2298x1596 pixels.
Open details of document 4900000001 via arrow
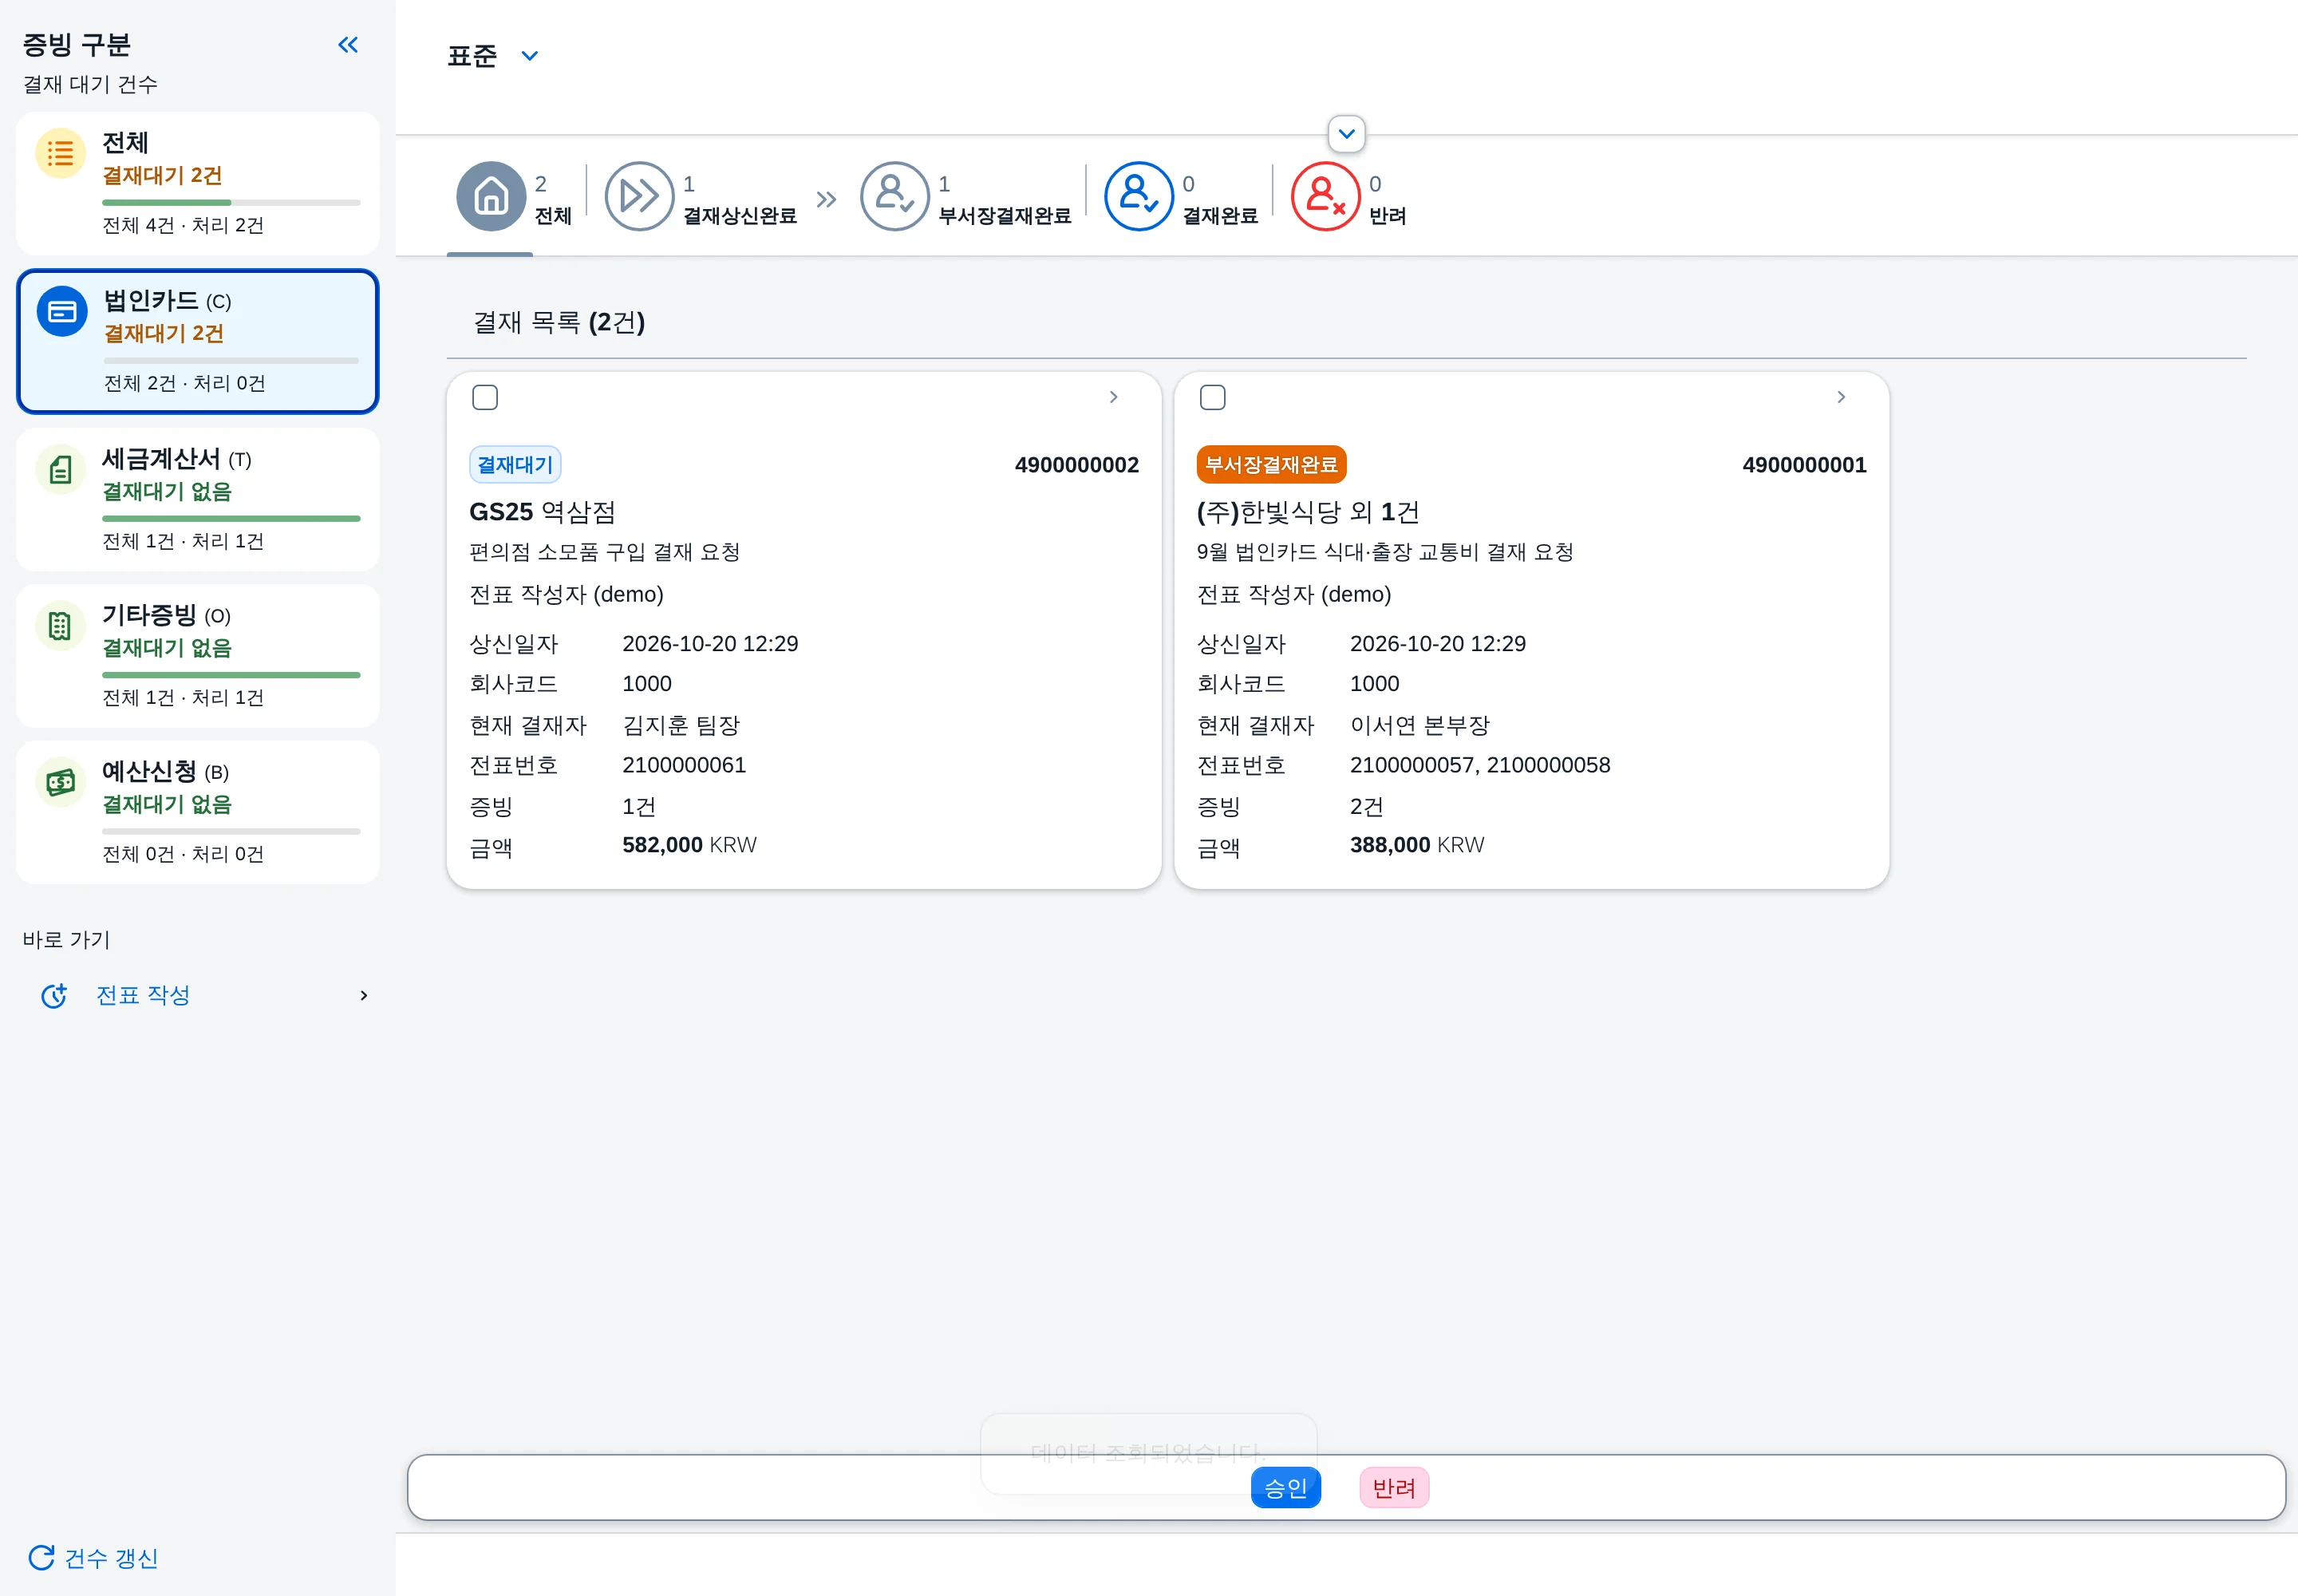1841,397
